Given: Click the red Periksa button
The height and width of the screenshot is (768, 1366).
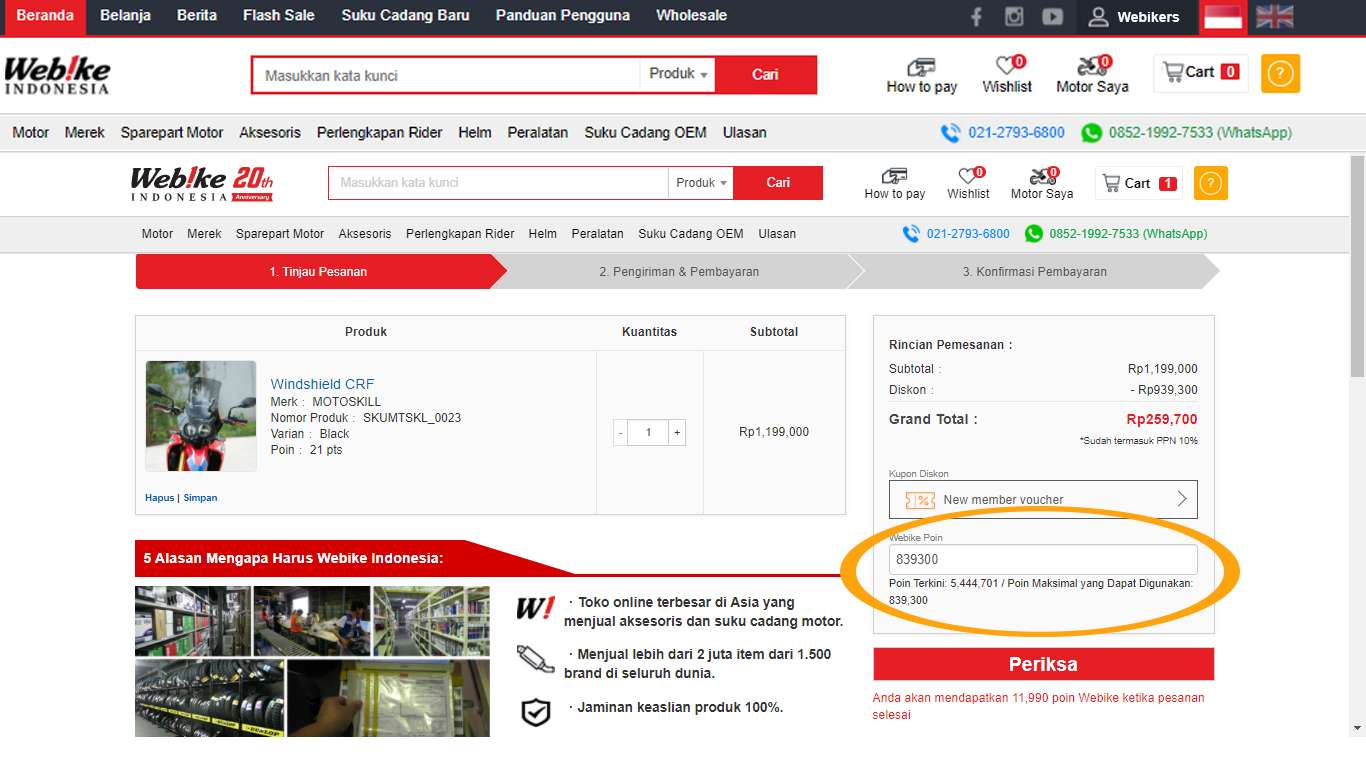Looking at the screenshot, I should click(x=1043, y=664).
